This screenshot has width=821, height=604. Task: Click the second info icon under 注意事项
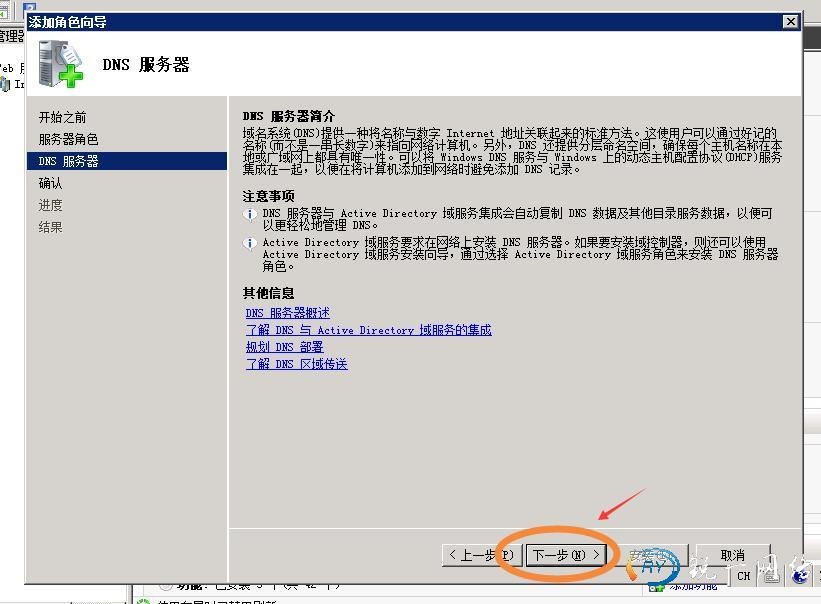250,243
